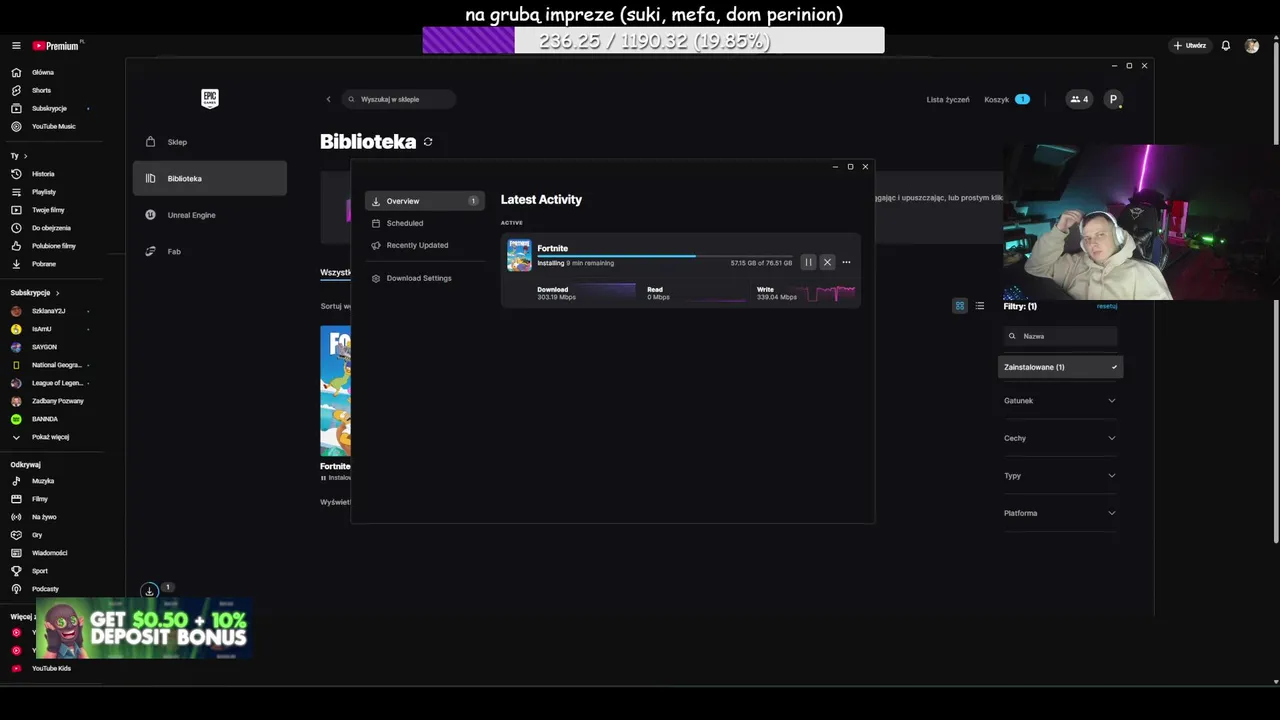1280x720 pixels.
Task: Open YouTube Kids link
Action: tap(50, 668)
